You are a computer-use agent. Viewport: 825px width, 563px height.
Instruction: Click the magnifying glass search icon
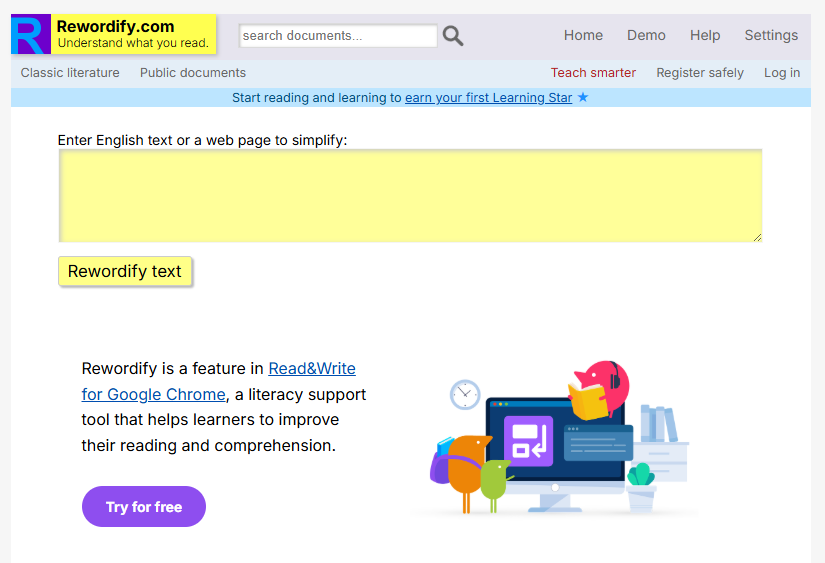(x=452, y=36)
